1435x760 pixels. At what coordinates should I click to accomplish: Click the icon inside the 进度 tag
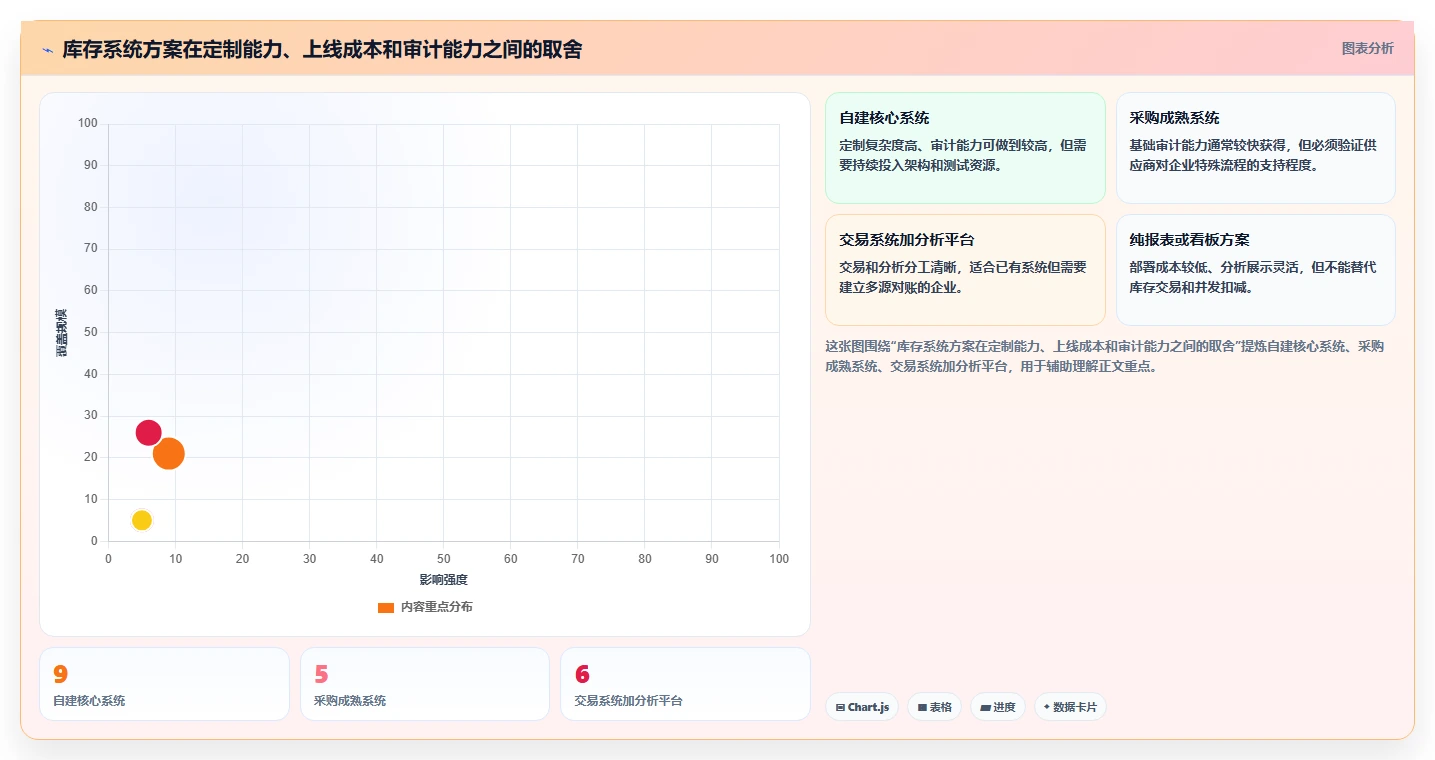tap(985, 707)
